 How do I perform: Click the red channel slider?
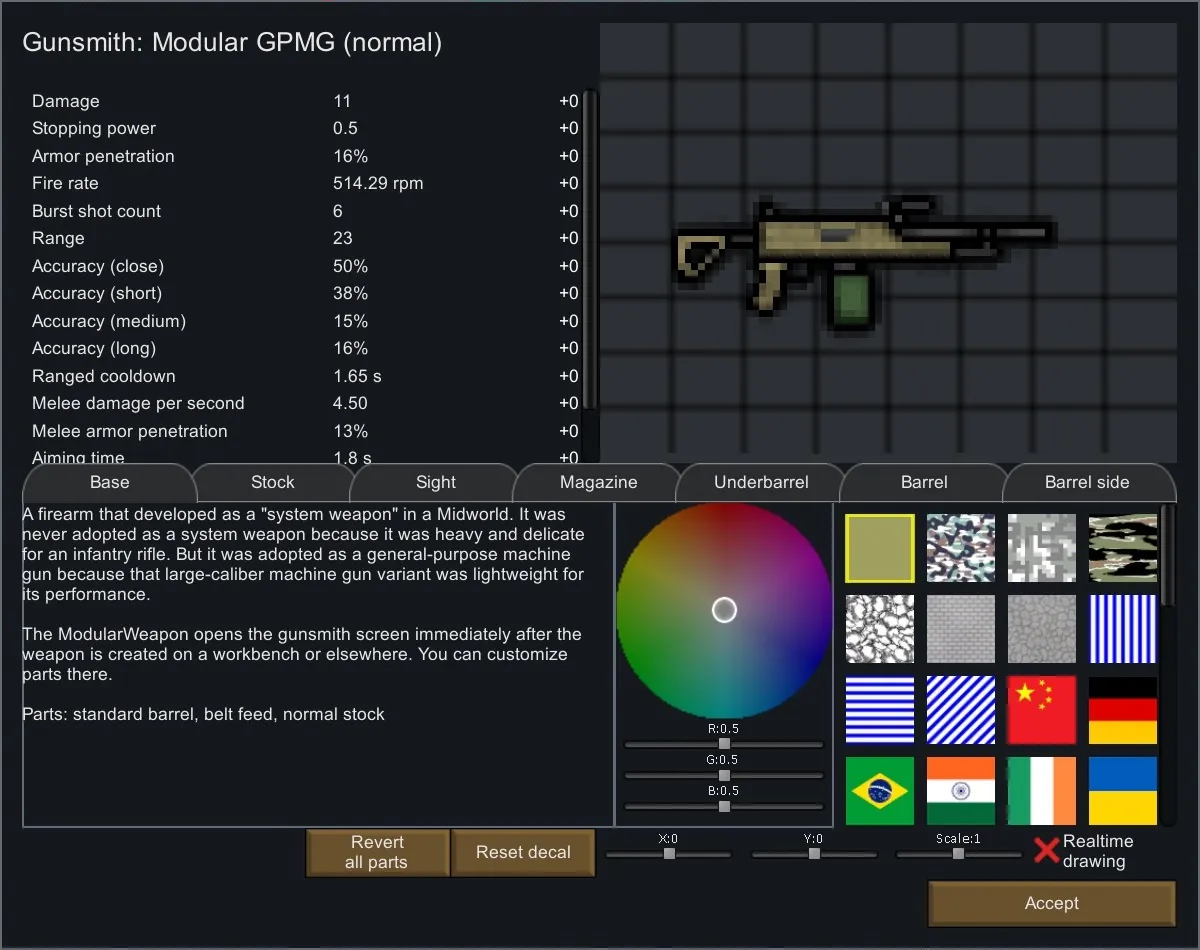click(x=724, y=744)
